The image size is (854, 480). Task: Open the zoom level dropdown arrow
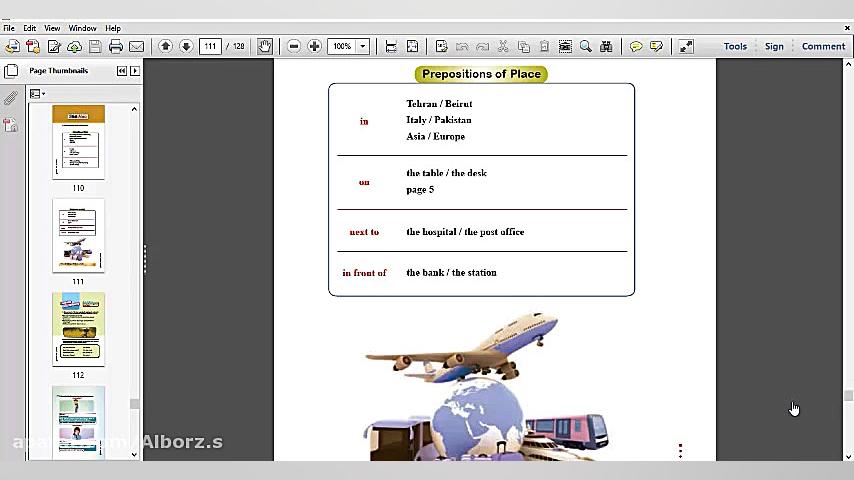363,46
